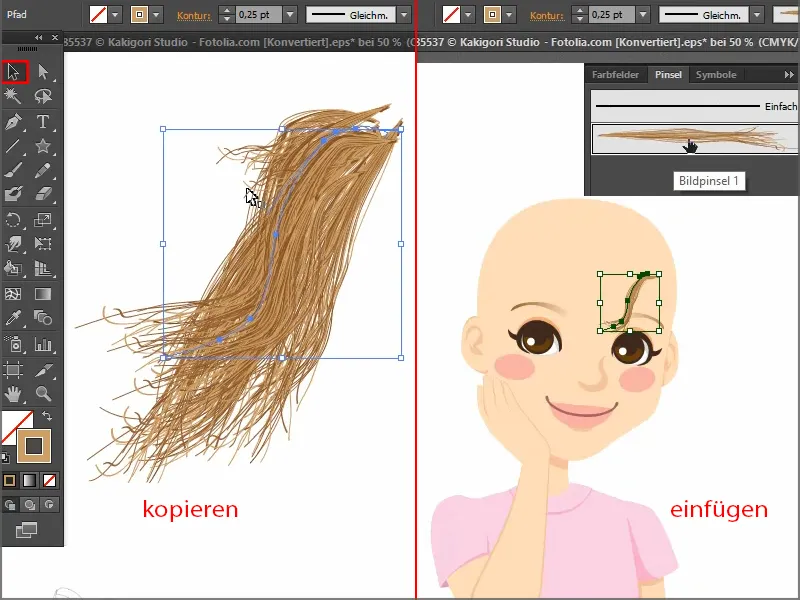Click the 0,25 pt field in left control bar
The height and width of the screenshot is (600, 800).
tap(259, 15)
